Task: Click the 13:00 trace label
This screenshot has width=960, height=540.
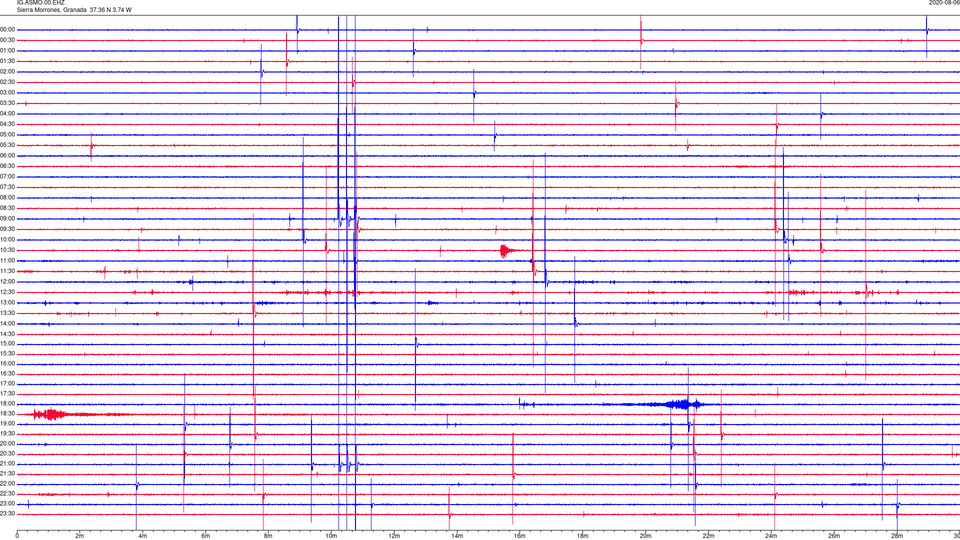Action: tap(8, 302)
